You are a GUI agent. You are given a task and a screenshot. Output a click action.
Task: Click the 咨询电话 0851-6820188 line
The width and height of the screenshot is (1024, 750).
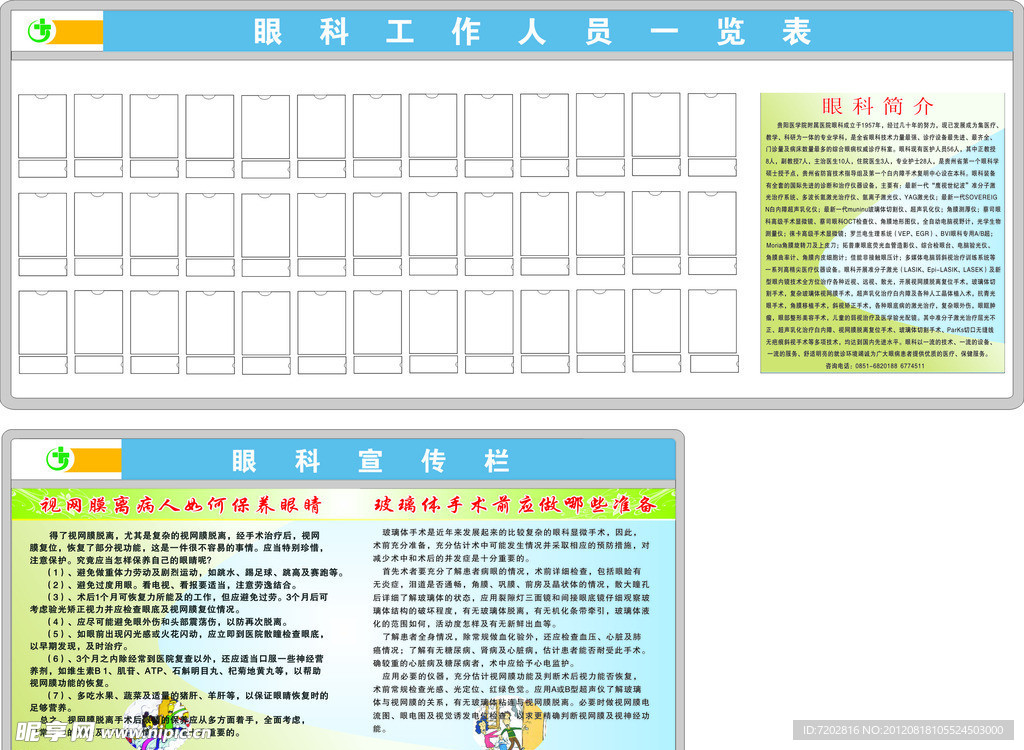tap(874, 366)
